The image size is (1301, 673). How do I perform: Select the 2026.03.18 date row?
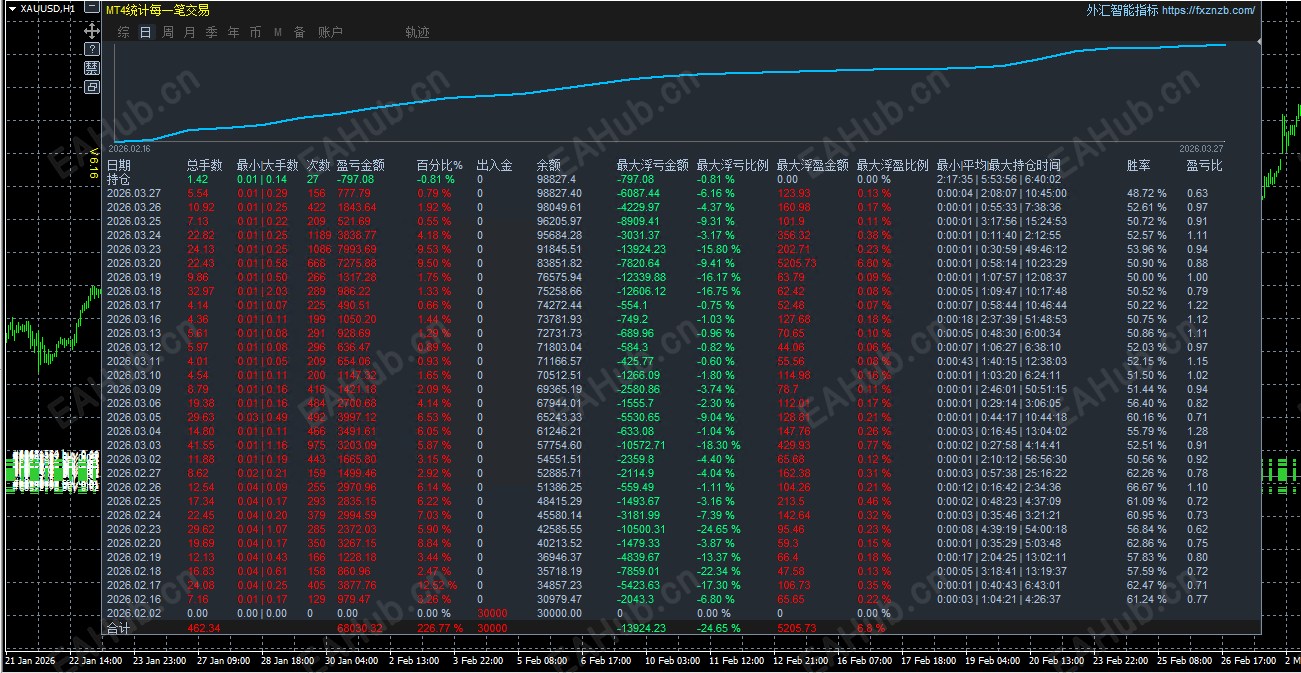(134, 291)
